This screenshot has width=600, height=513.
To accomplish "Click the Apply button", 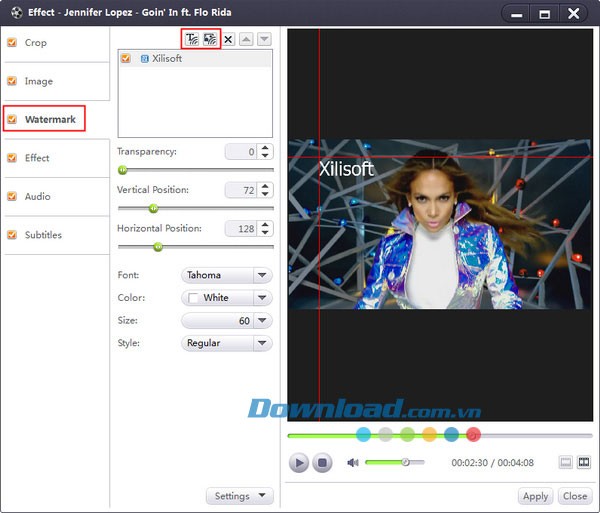I will point(535,496).
